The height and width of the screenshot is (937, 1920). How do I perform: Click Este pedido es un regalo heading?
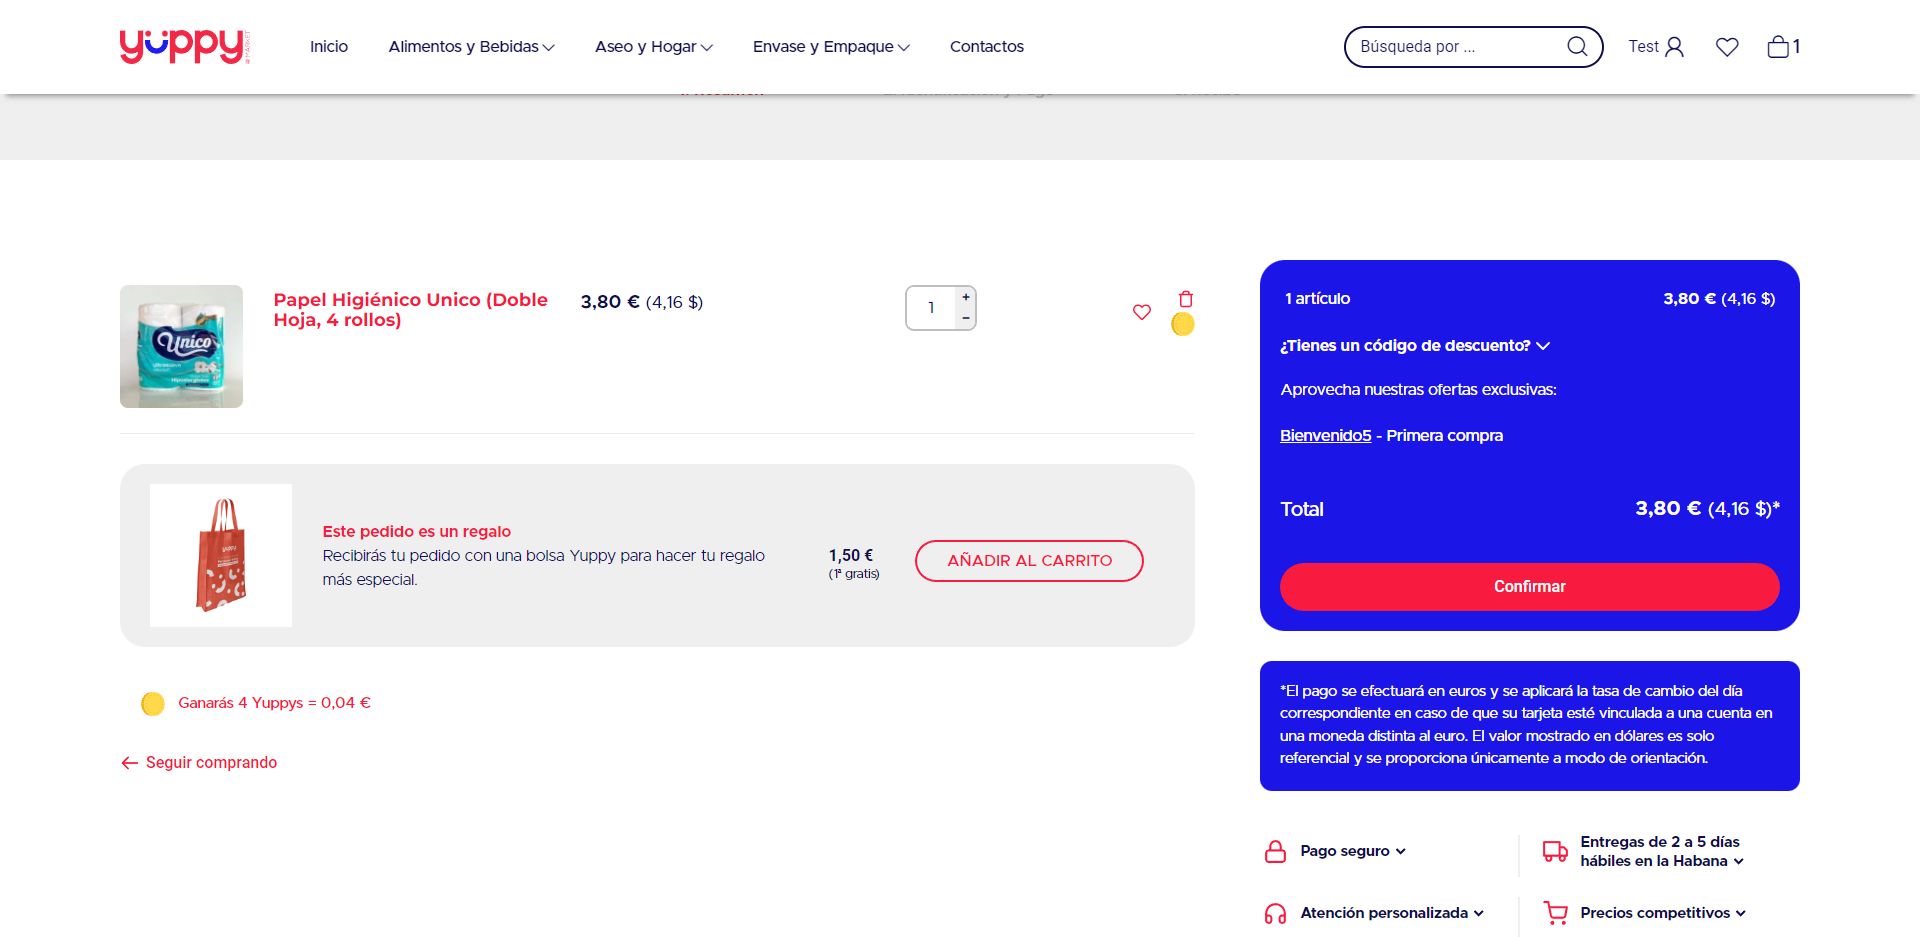tap(417, 532)
